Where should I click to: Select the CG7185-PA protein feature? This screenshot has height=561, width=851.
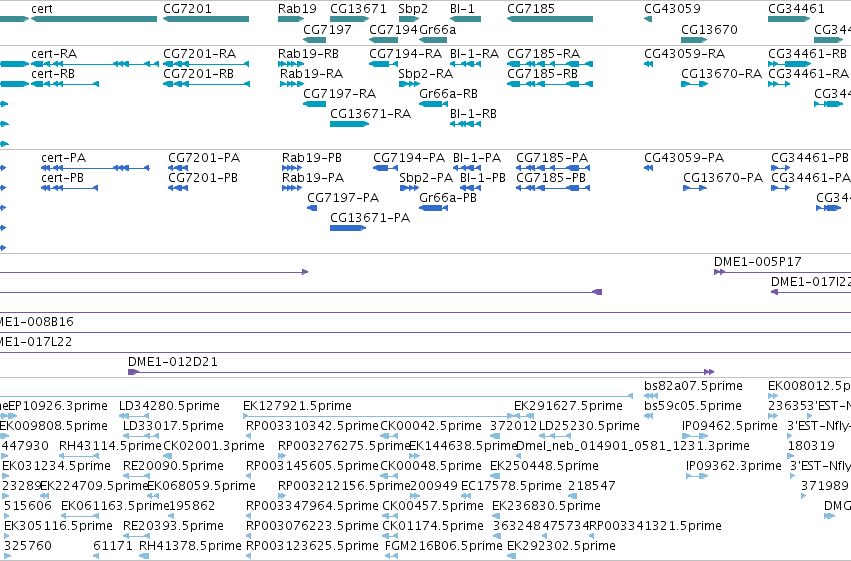(x=553, y=168)
